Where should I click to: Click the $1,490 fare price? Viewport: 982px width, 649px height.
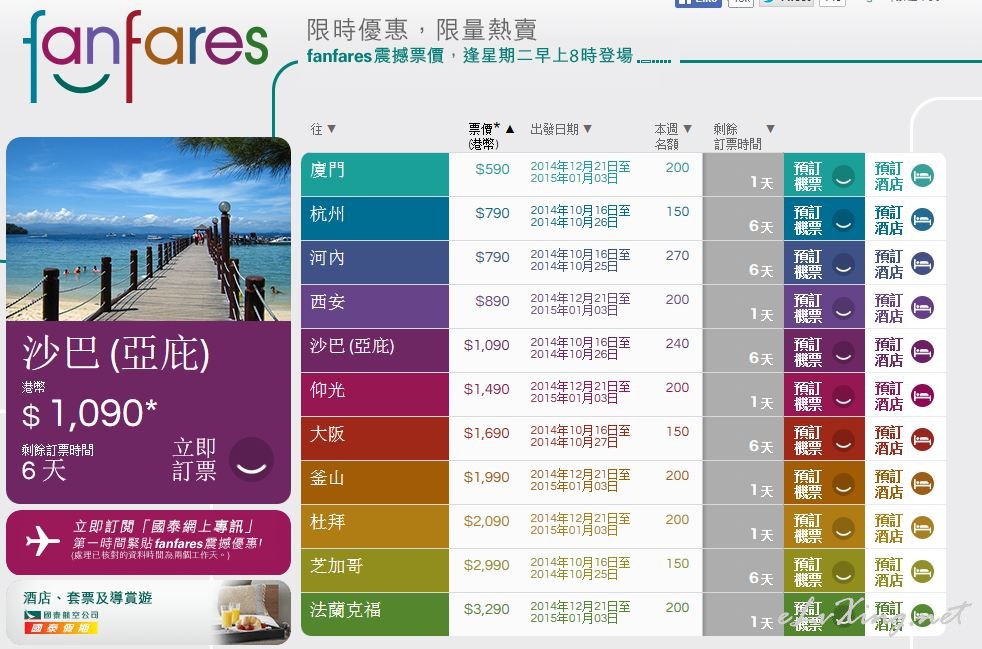(x=487, y=389)
